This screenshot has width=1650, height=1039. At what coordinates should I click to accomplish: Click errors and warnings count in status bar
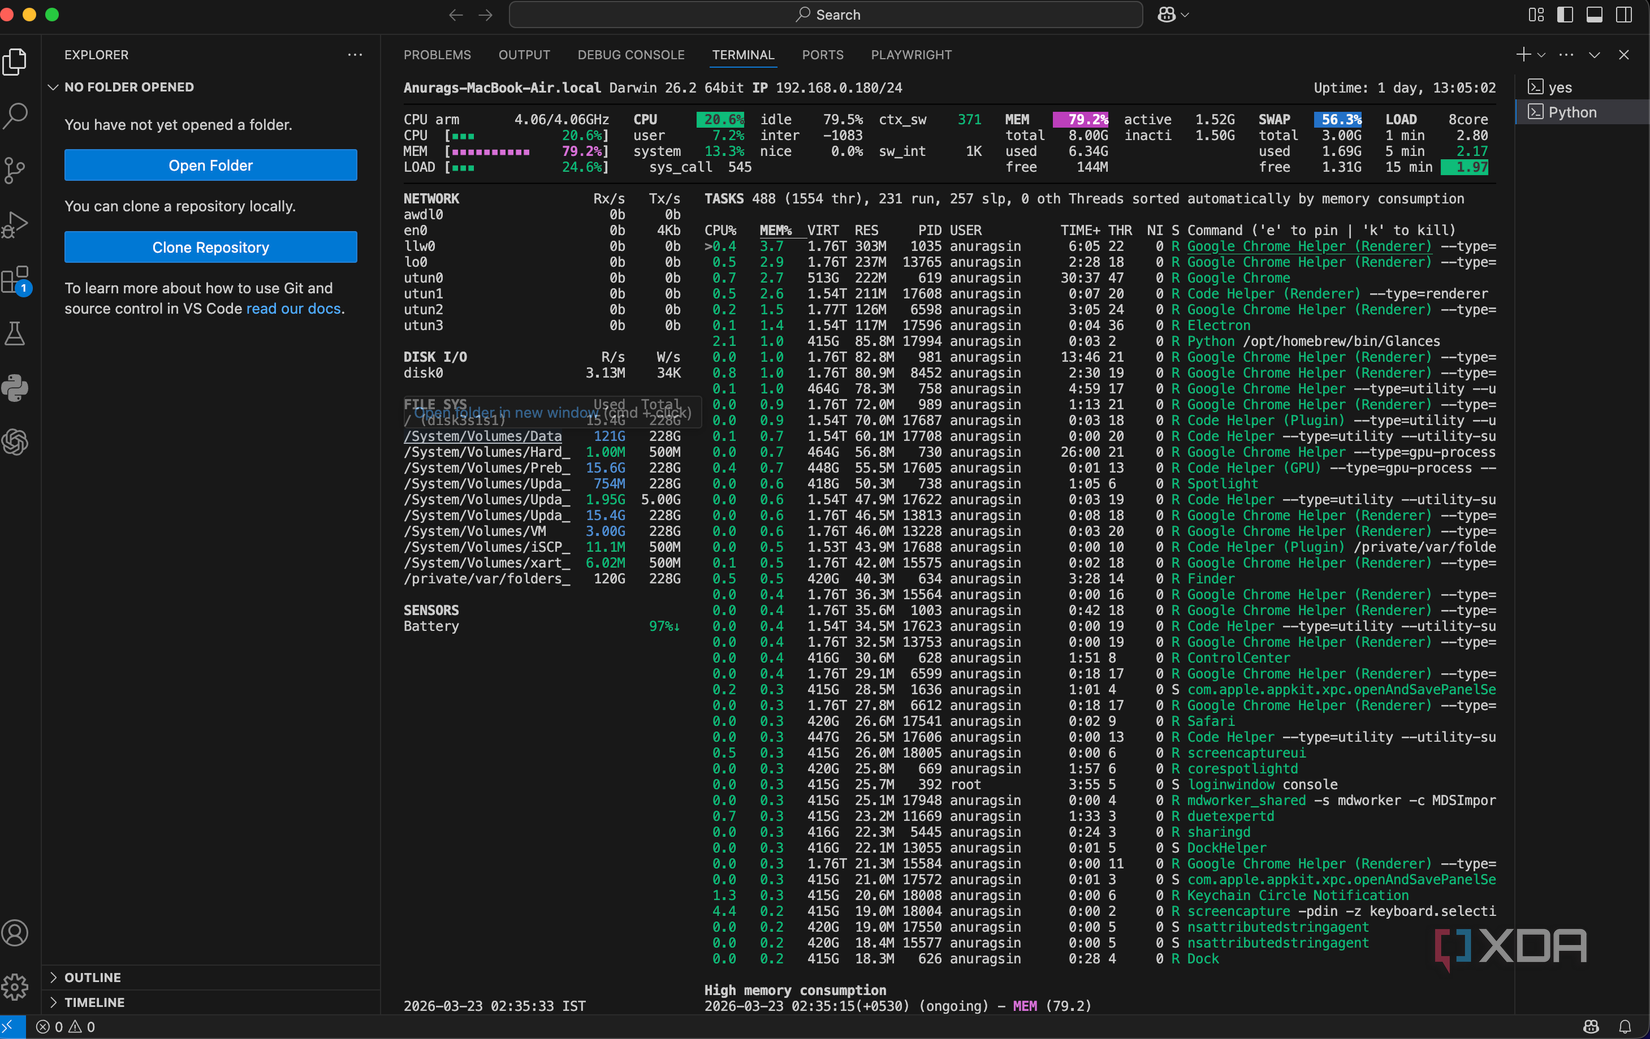[66, 1027]
